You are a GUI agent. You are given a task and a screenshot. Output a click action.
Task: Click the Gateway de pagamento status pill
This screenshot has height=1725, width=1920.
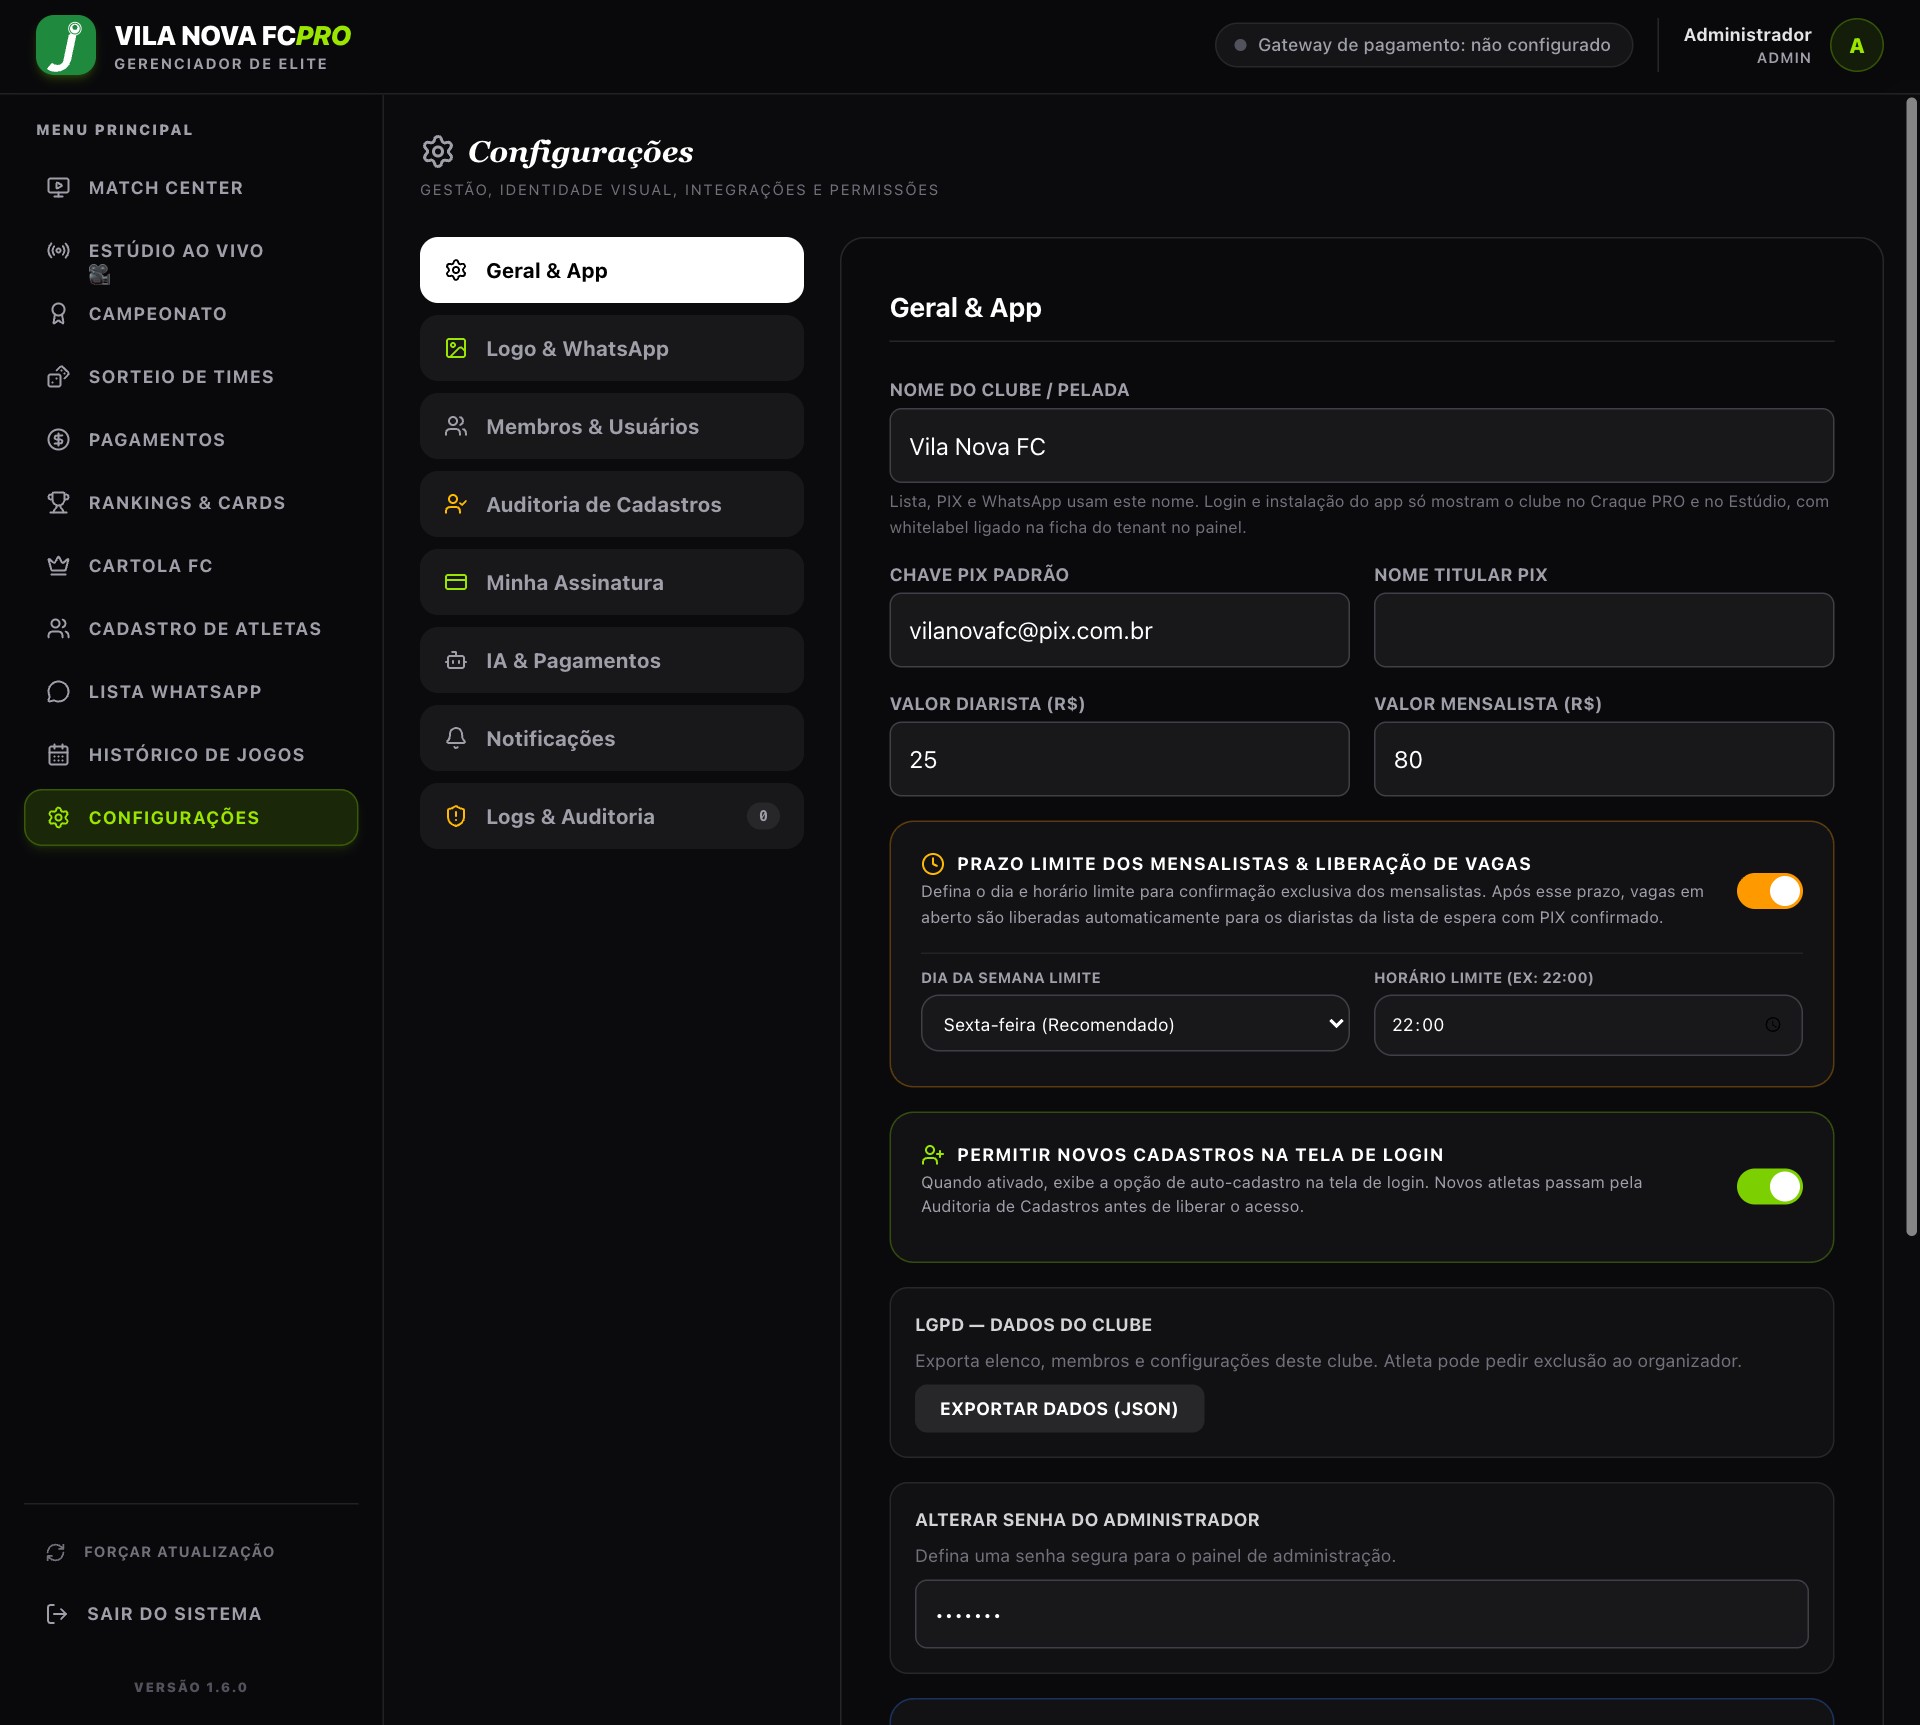[x=1423, y=45]
